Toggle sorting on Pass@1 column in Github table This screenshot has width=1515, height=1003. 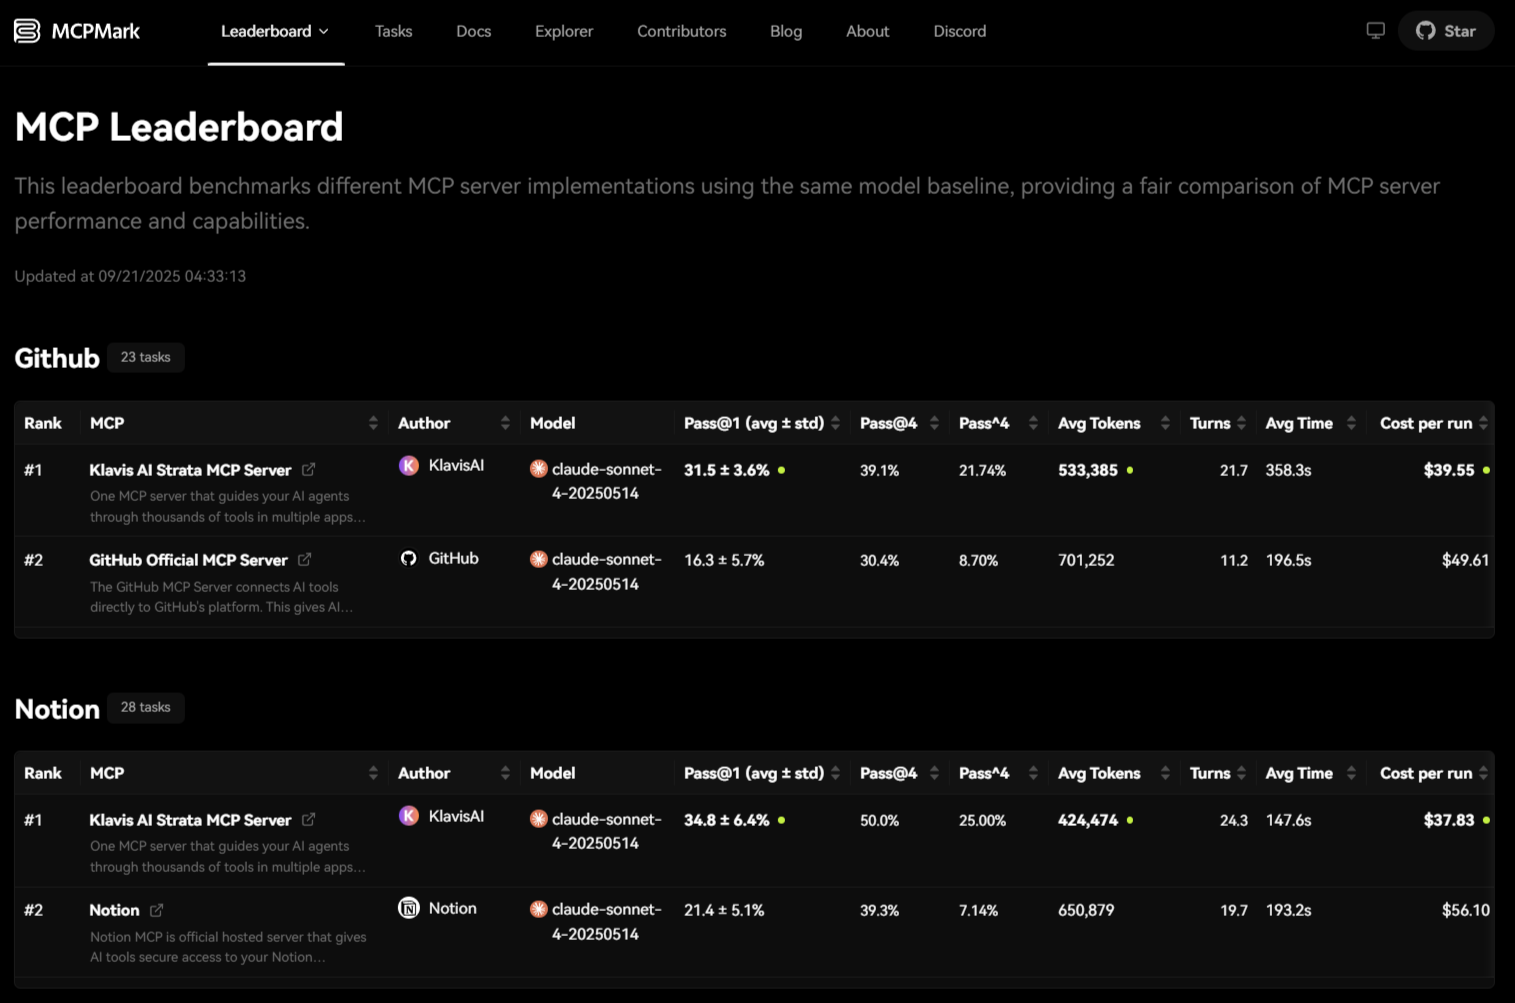click(x=835, y=422)
